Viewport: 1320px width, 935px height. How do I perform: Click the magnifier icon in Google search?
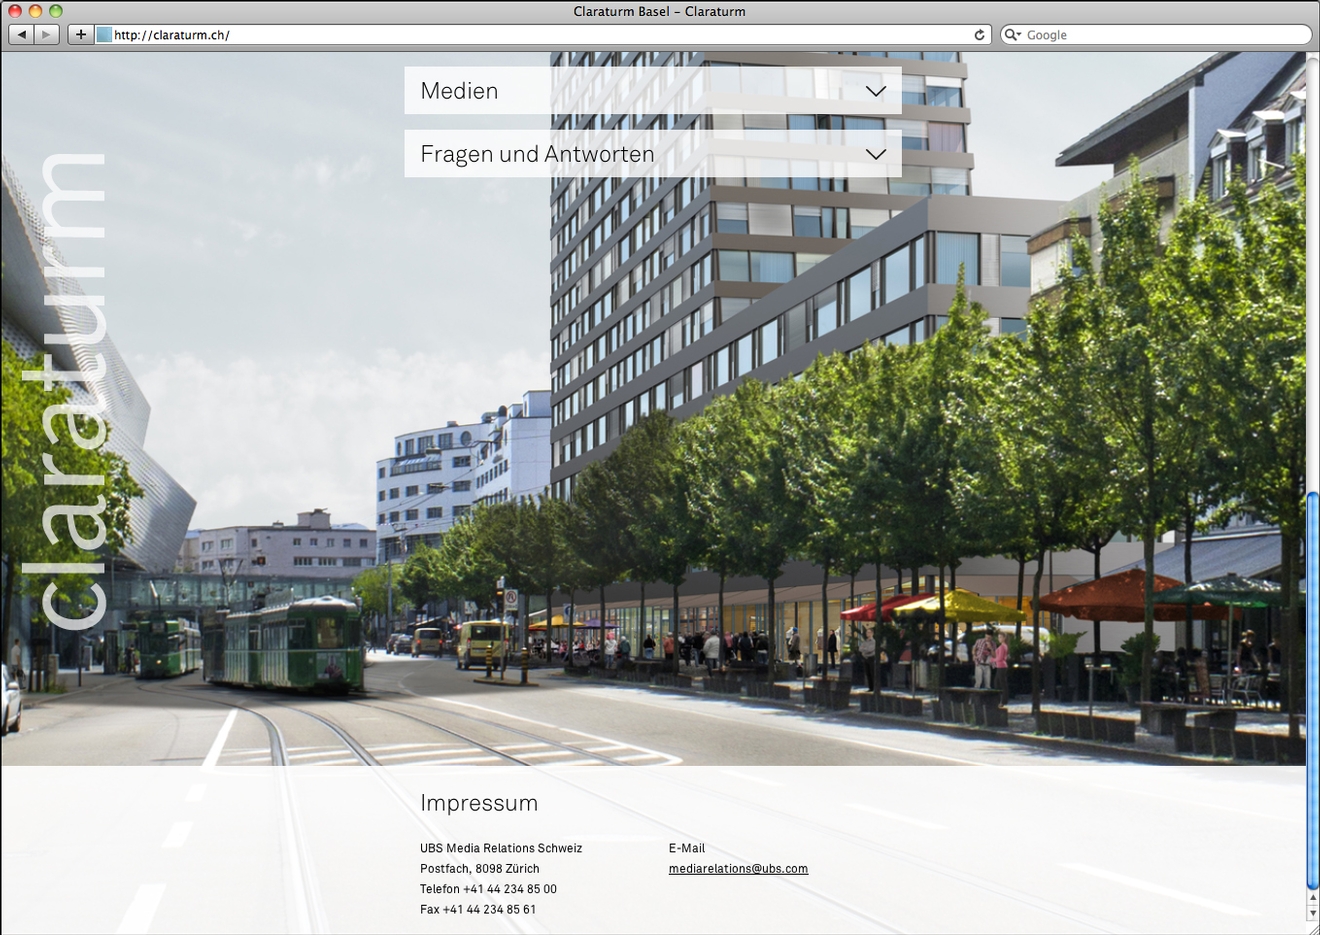[1012, 35]
